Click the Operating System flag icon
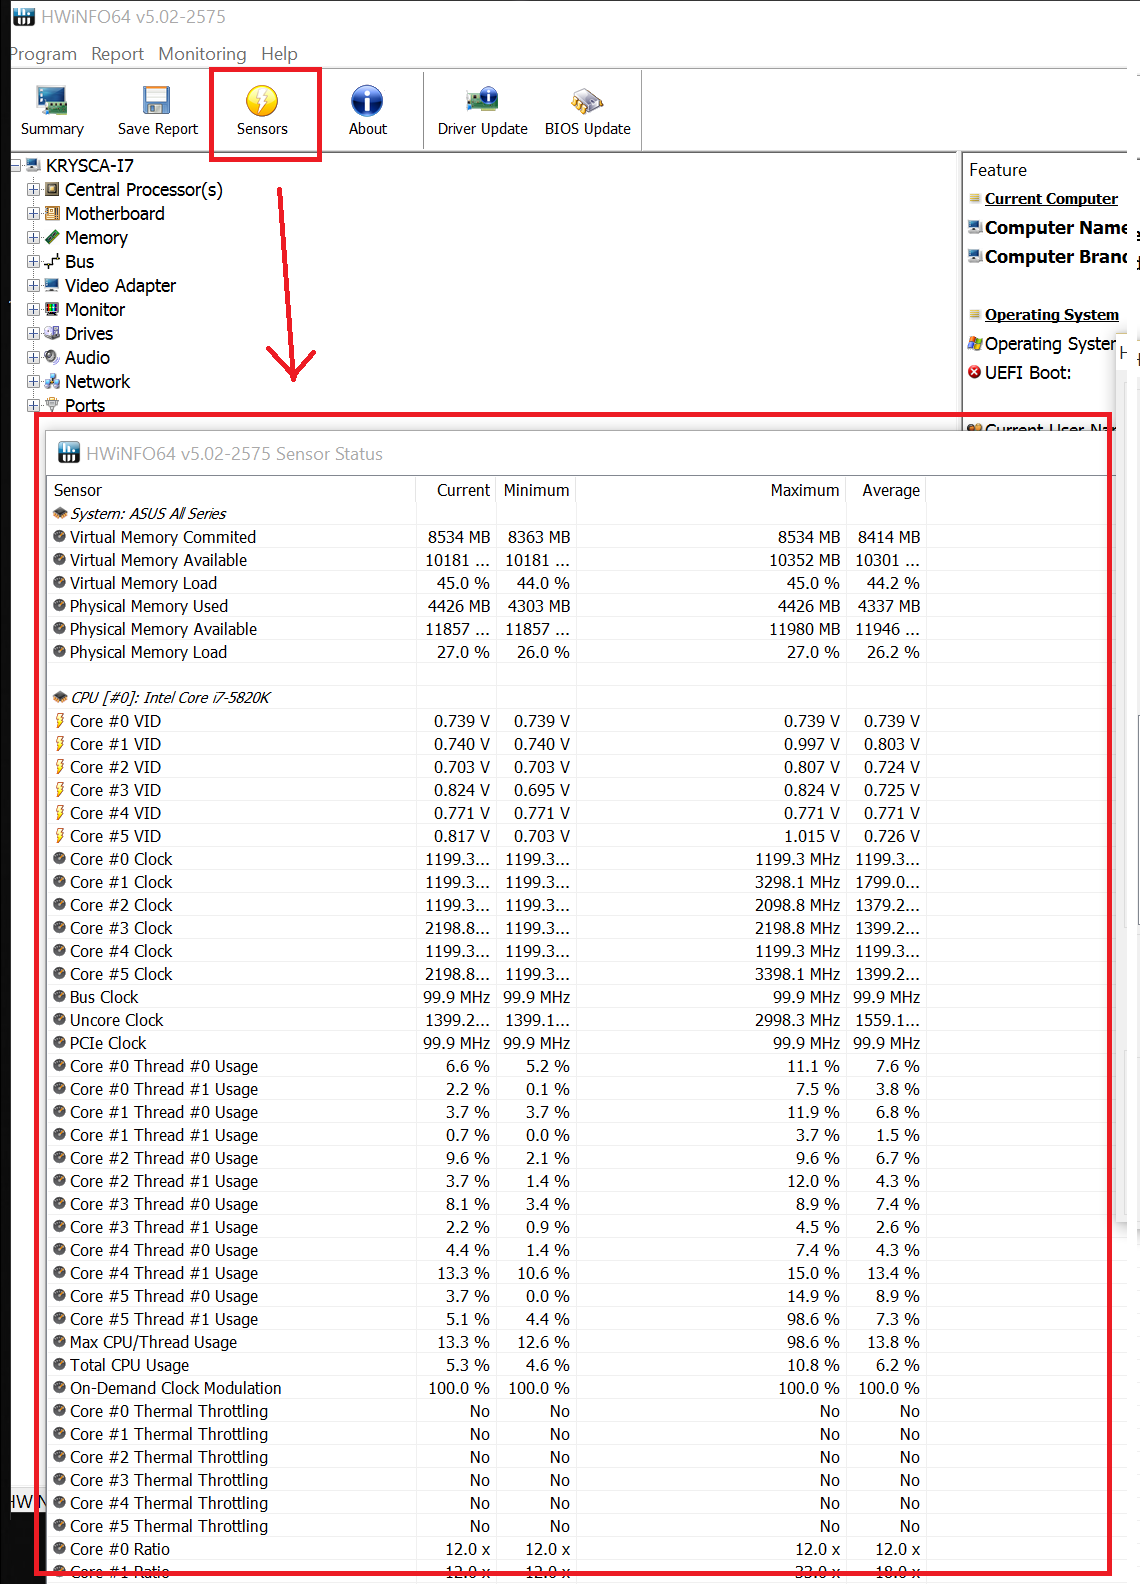Screen dimensions: 1140x1584 coord(974,343)
